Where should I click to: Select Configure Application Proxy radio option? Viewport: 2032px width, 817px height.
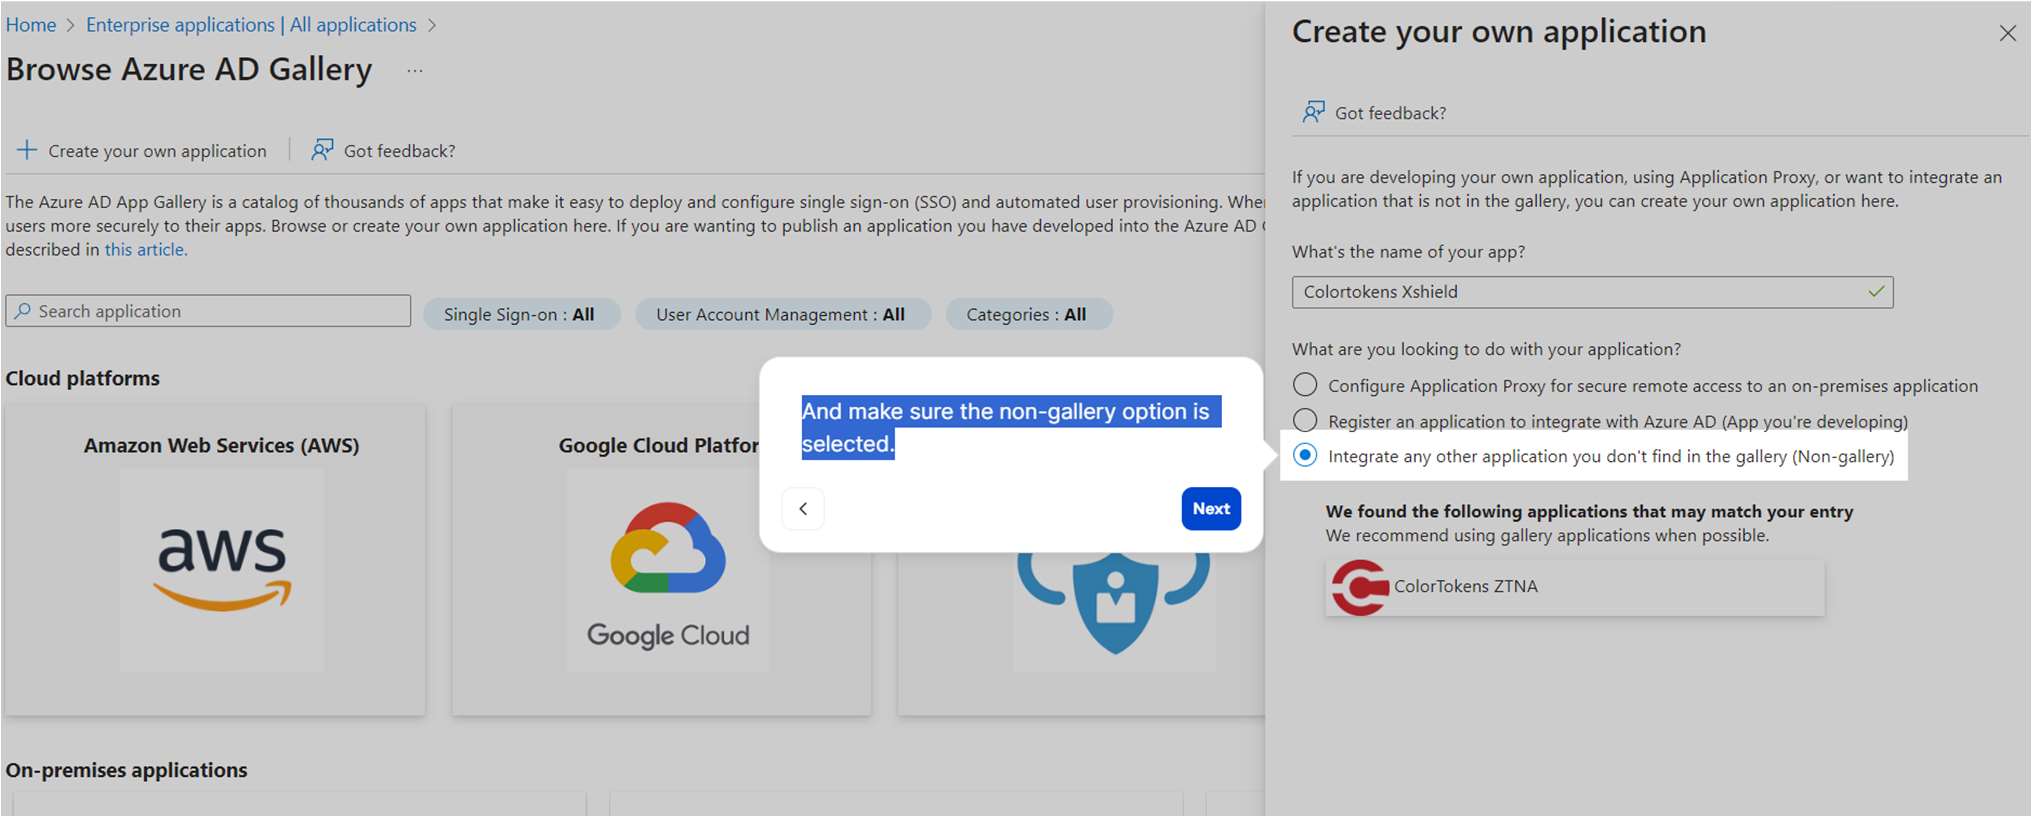(1305, 385)
